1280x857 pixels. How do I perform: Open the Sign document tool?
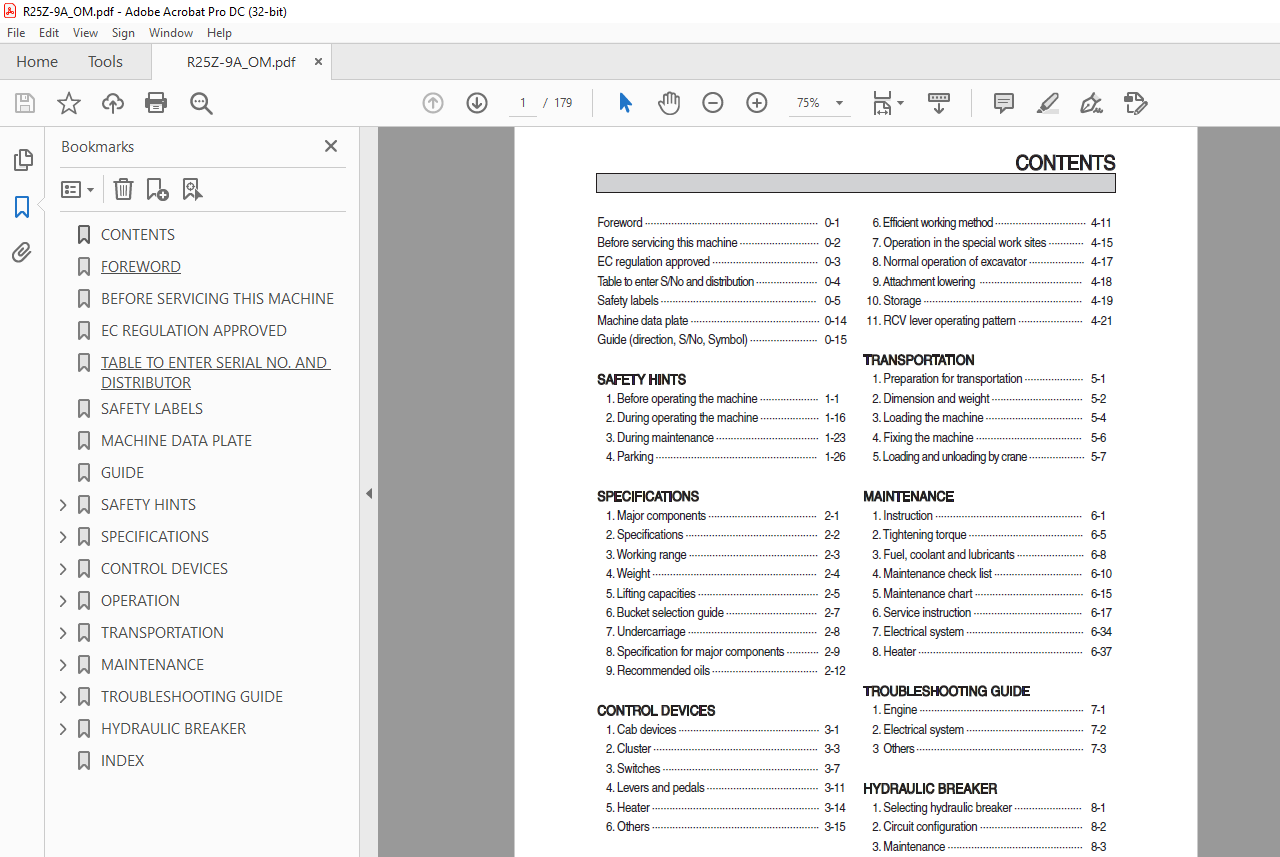1091,103
